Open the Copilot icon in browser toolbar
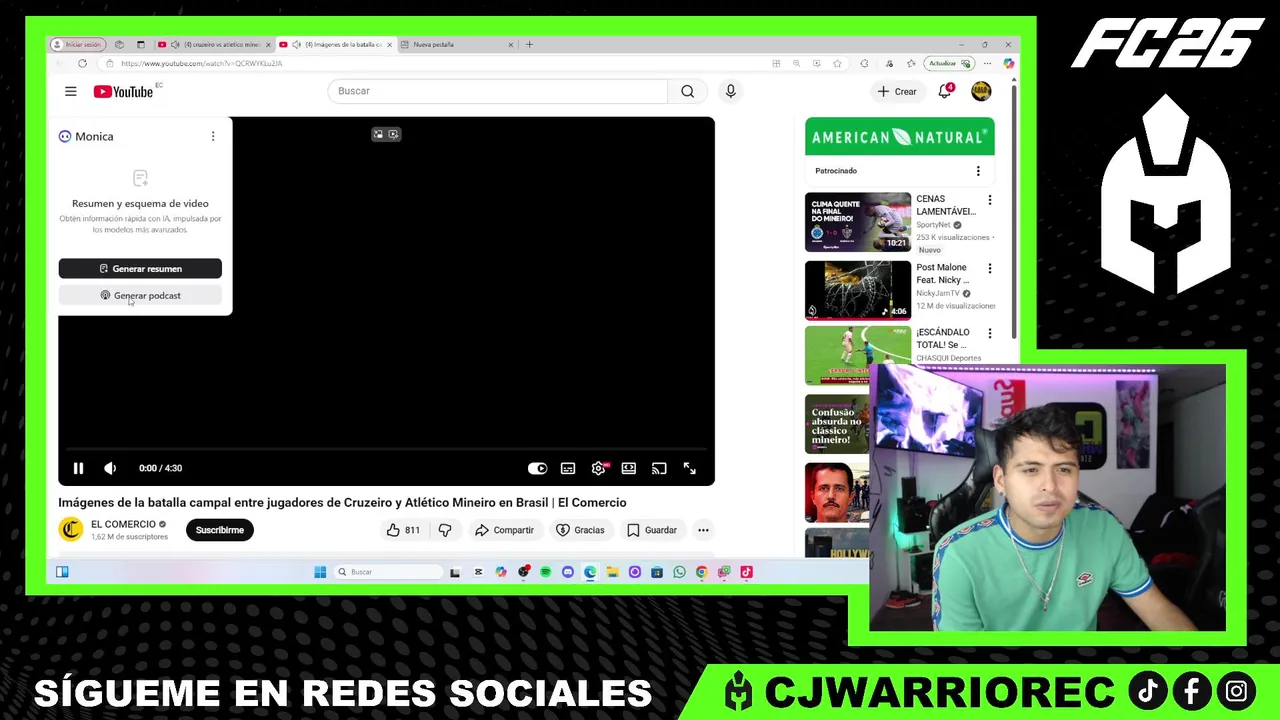 tap(1009, 63)
